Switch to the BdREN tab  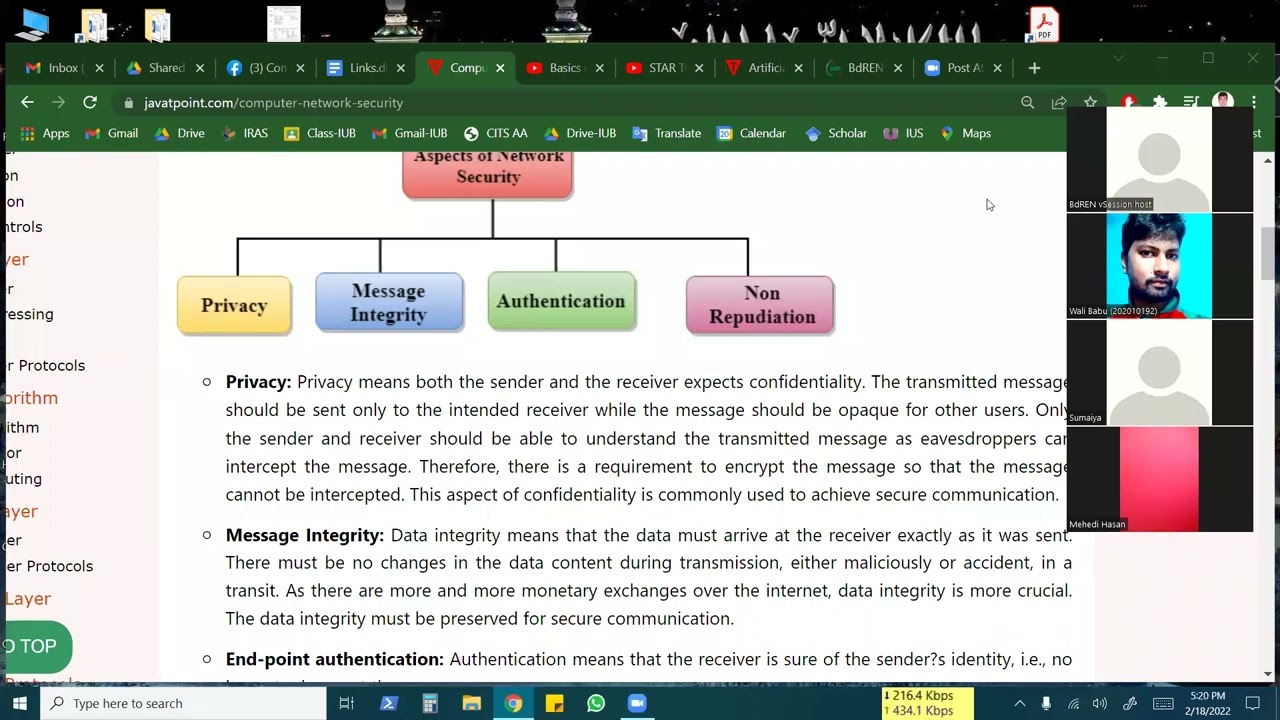point(863,68)
